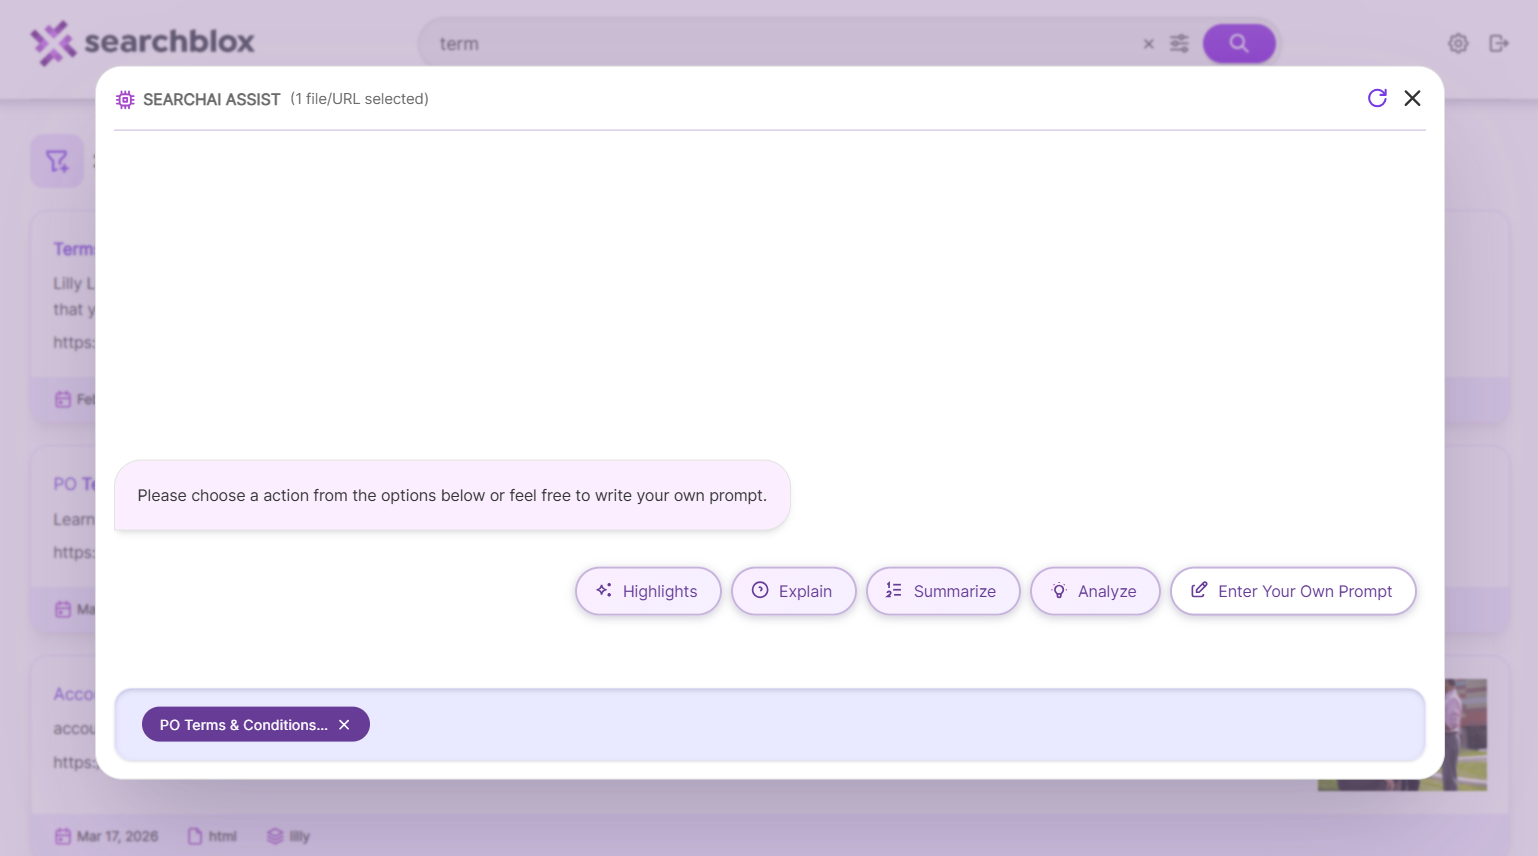Image resolution: width=1538 pixels, height=856 pixels.
Task: Click the logout icon in header
Action: click(1498, 43)
